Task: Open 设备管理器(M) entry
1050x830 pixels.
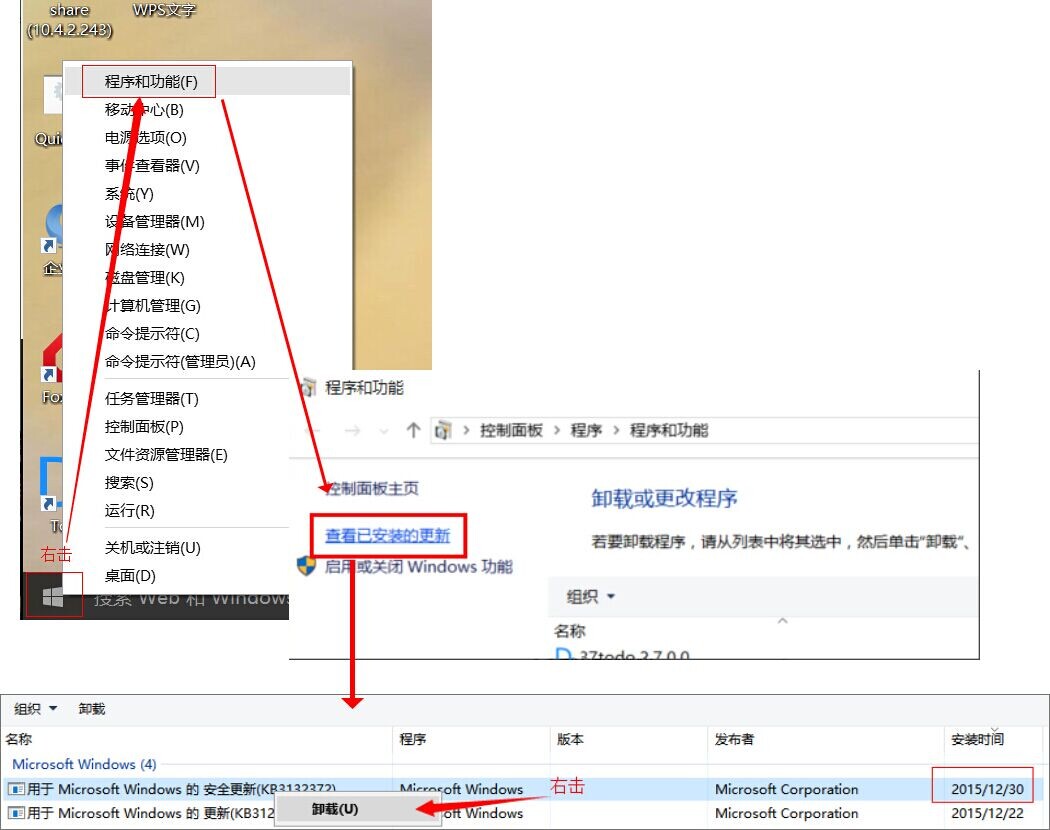Action: (155, 222)
